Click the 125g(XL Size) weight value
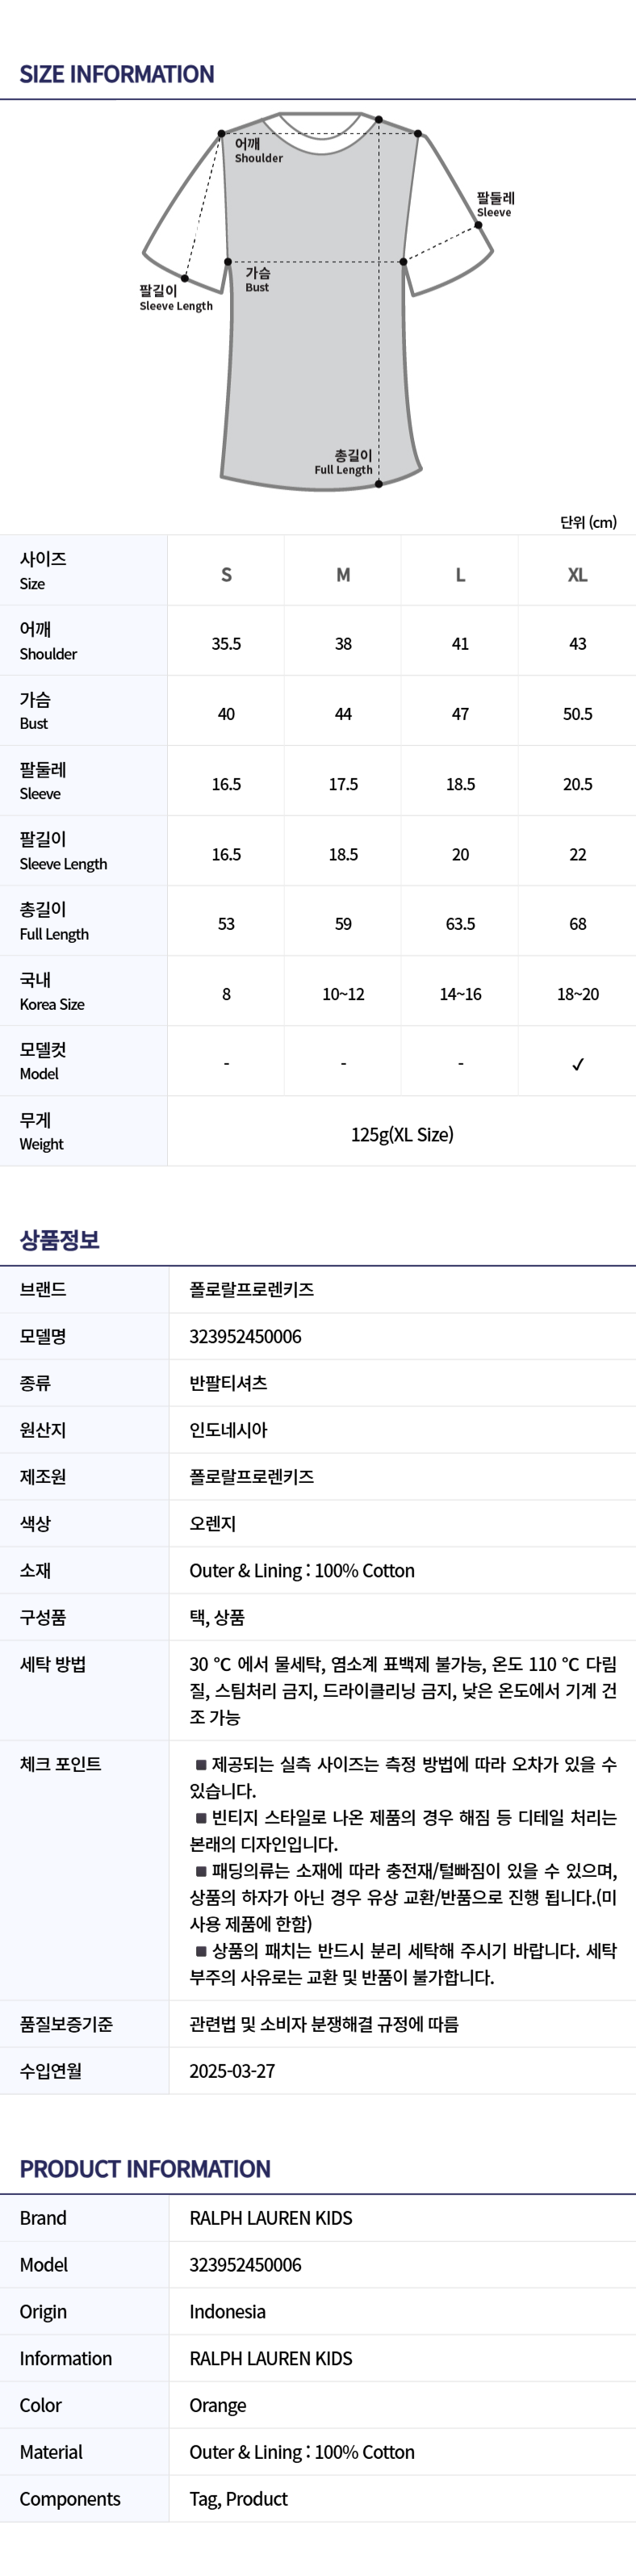 tap(402, 1134)
